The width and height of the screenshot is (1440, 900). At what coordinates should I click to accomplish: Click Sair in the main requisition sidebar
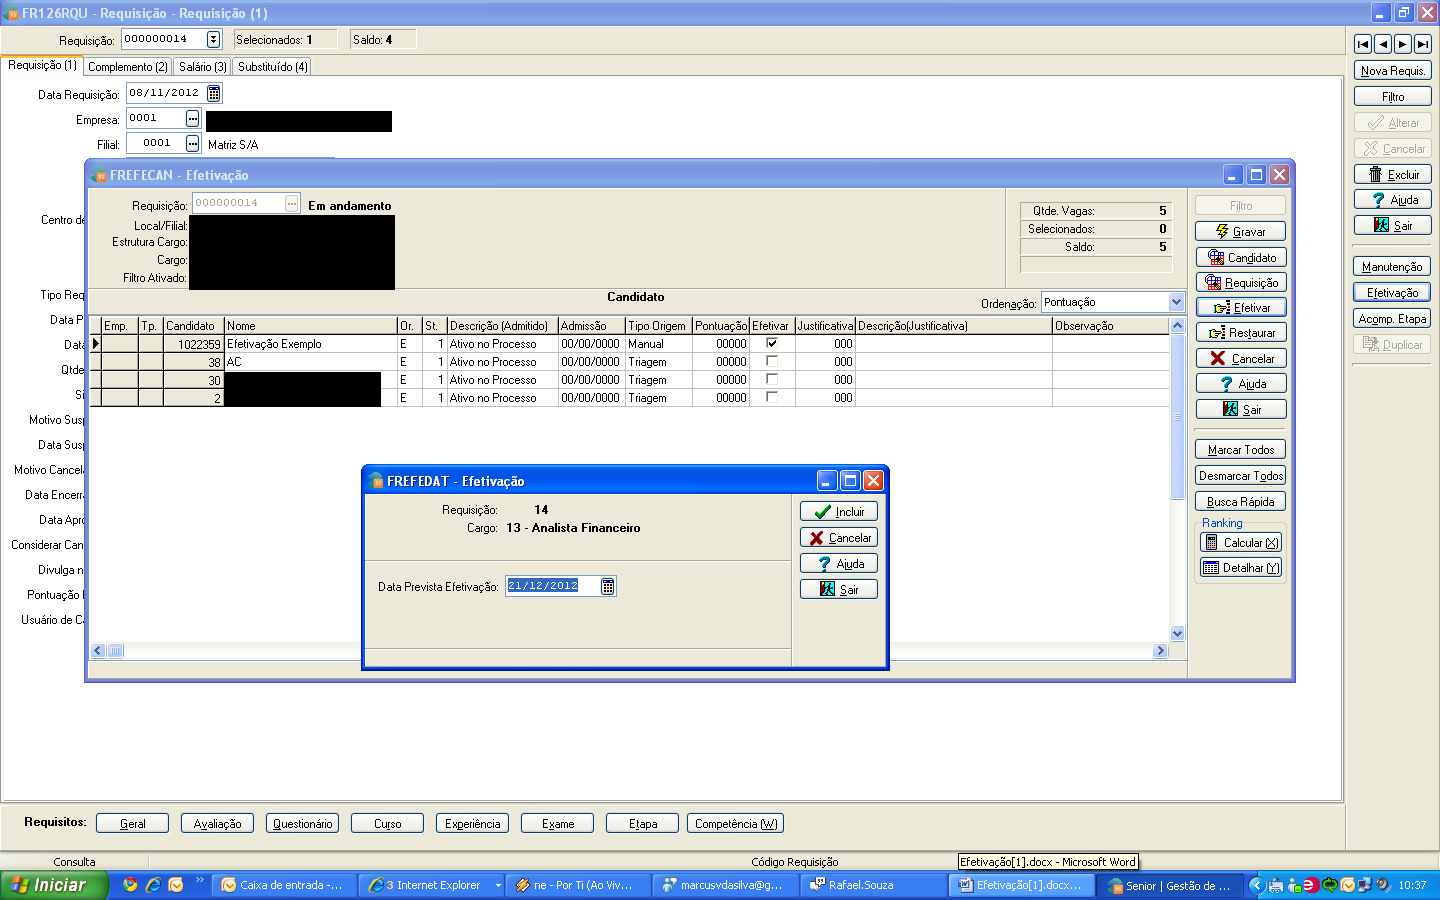tap(1393, 225)
